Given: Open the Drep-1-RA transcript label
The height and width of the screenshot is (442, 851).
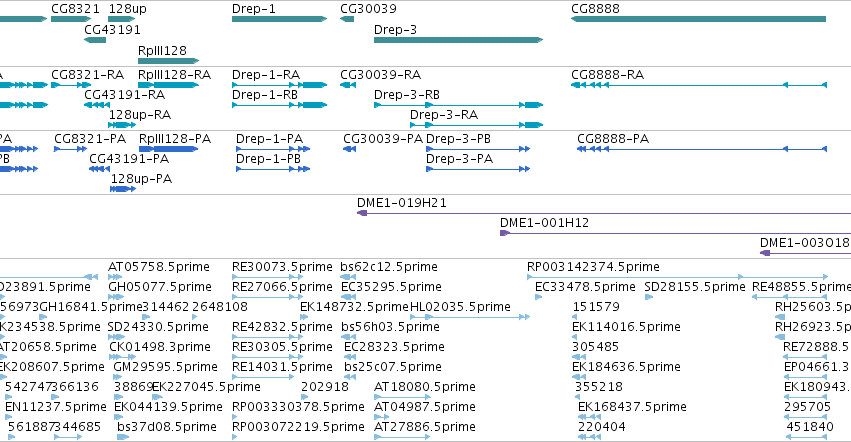Looking at the screenshot, I should coord(266,74).
